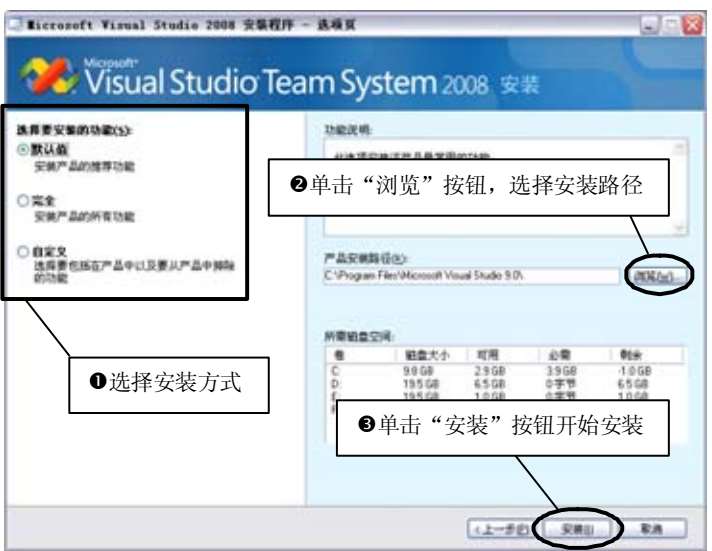Viewport: 712px width, 551px height.
Task: Click the 3.9 GB required space cell
Action: pos(562,371)
